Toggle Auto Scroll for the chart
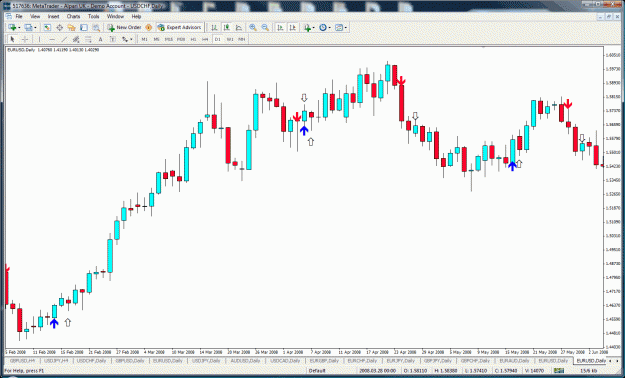The width and height of the screenshot is (625, 378). point(280,28)
